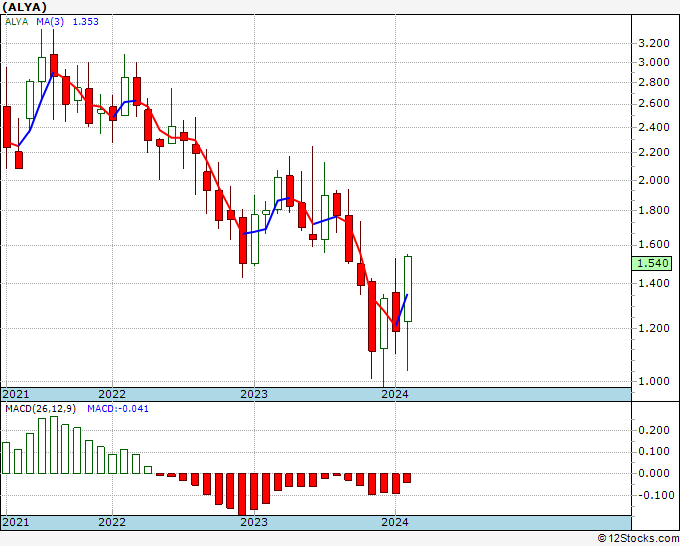The width and height of the screenshot is (680, 546).
Task: Click the 0.000 MACD axis label
Action: pyautogui.click(x=654, y=473)
